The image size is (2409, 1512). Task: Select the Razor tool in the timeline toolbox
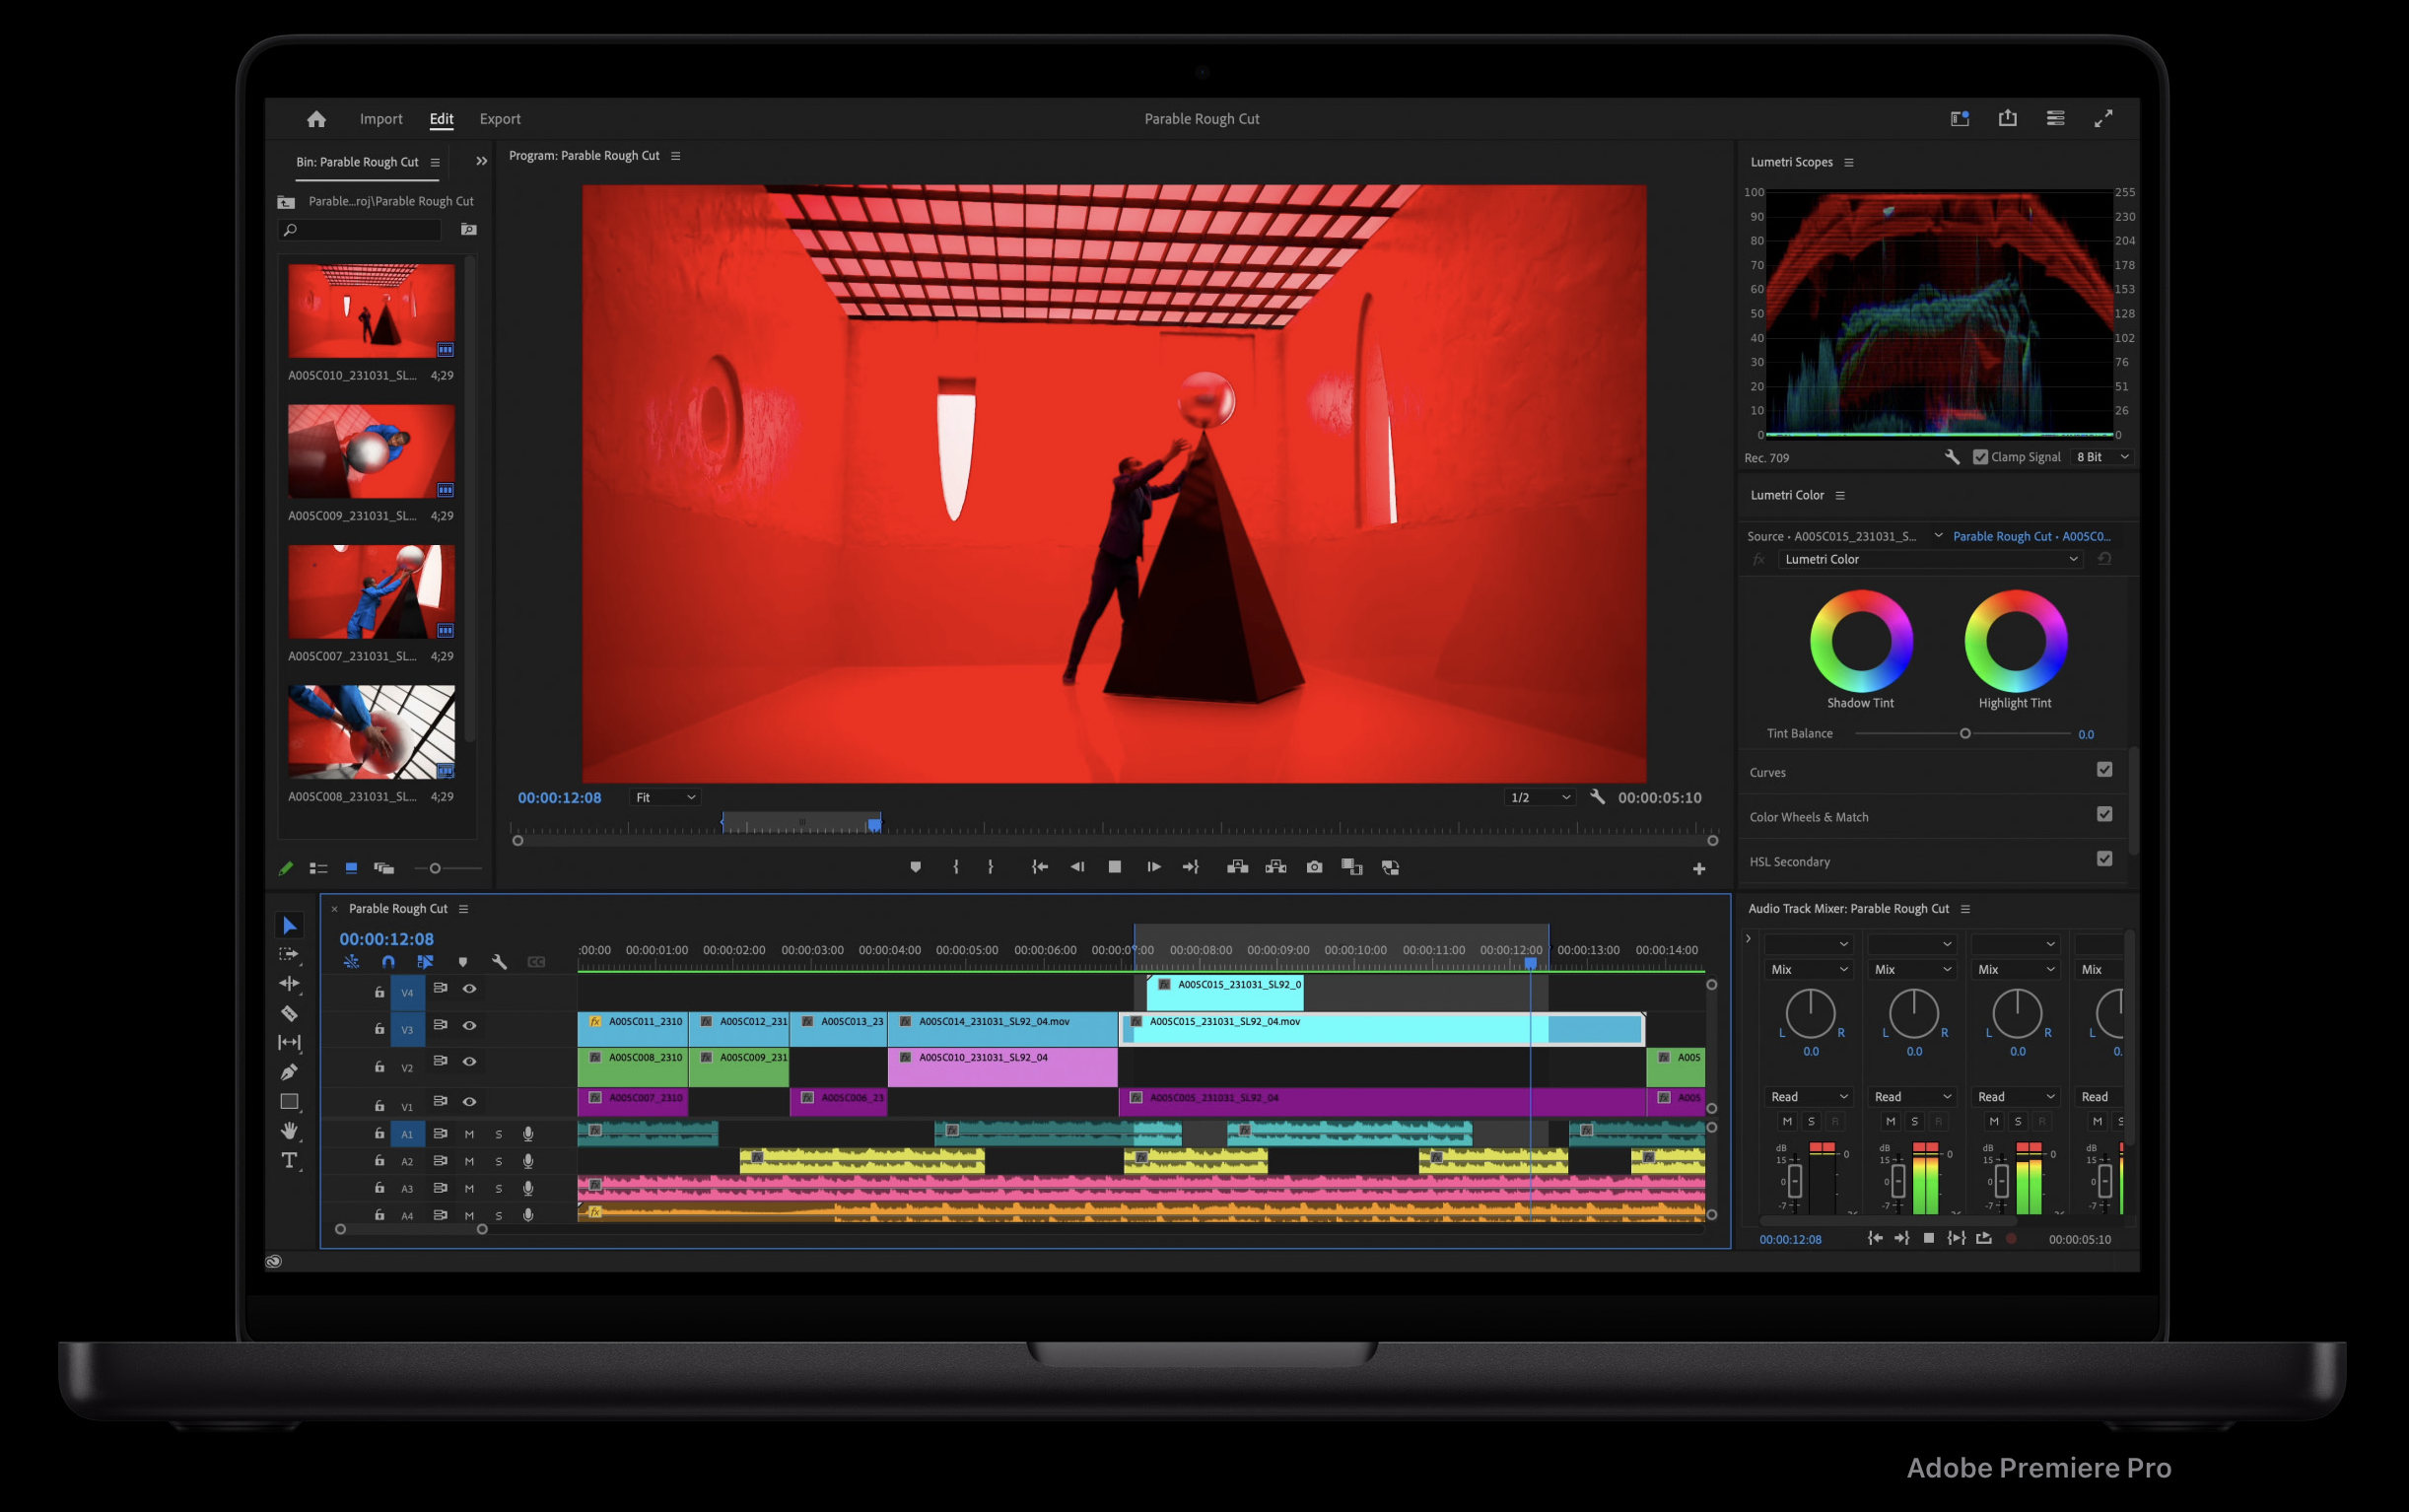point(289,1013)
